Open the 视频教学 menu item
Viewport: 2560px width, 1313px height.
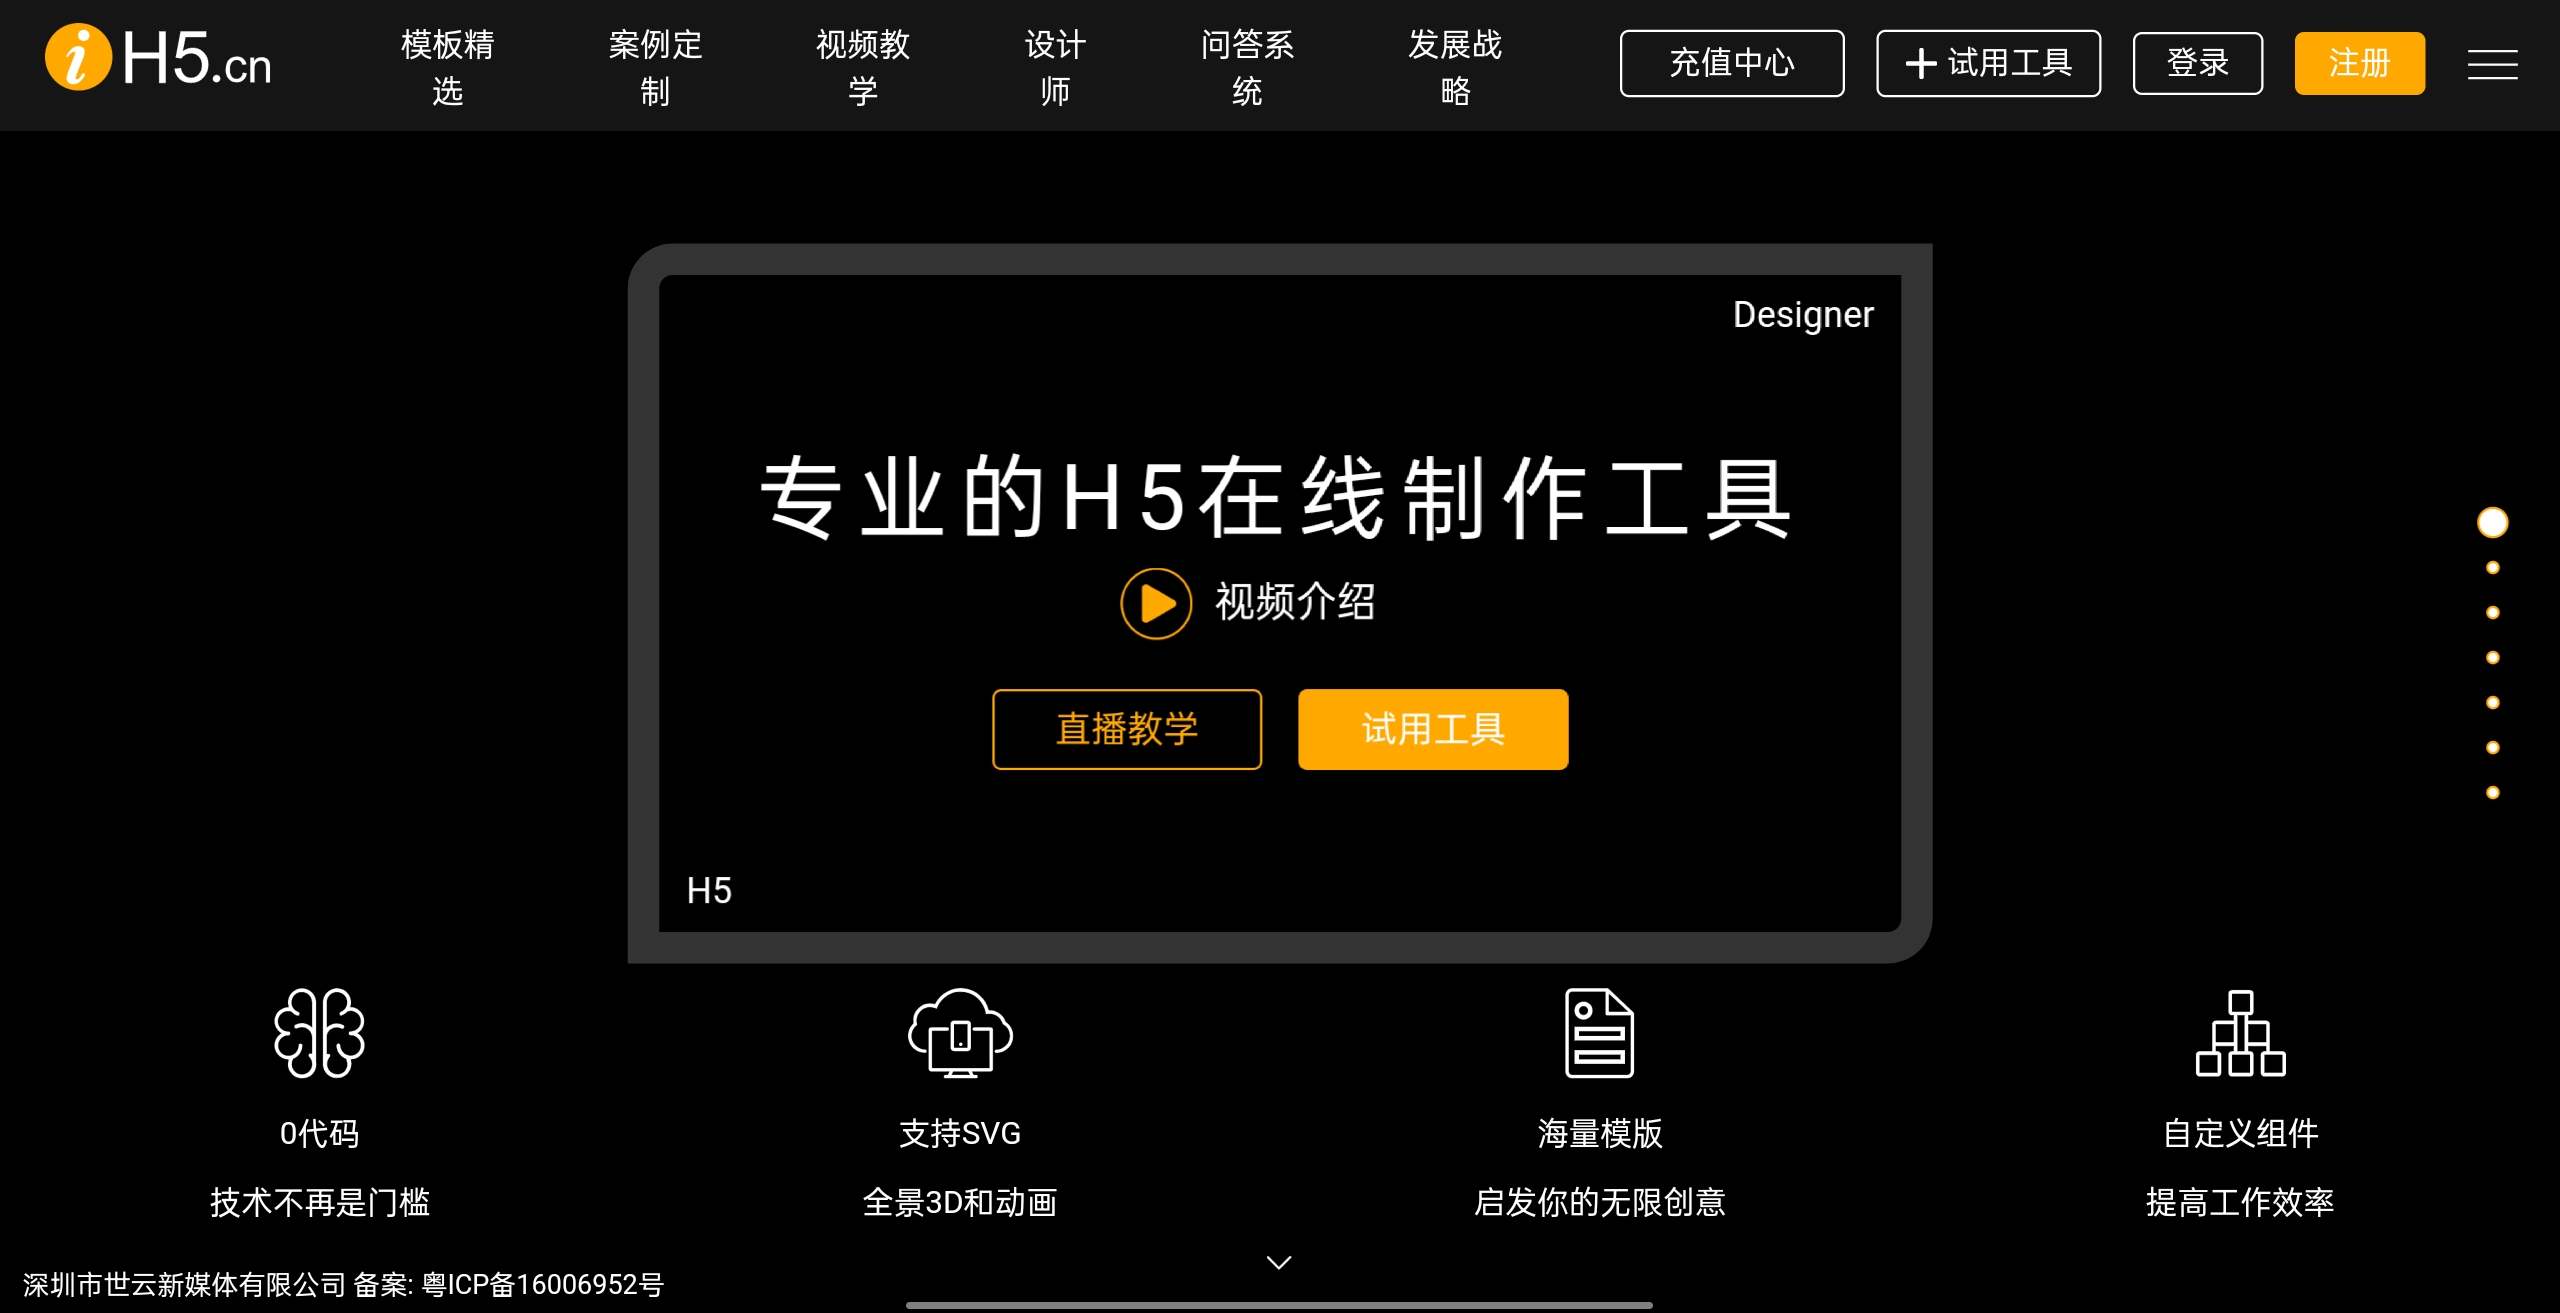[863, 67]
